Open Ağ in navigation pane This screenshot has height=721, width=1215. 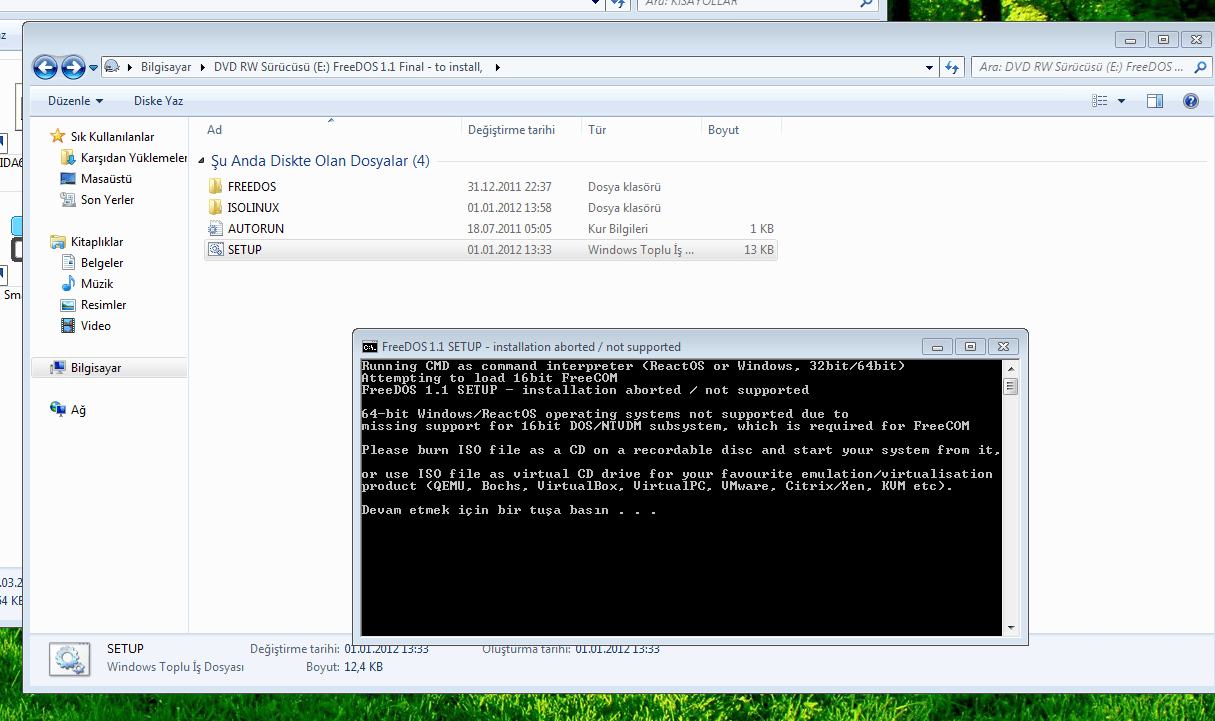(78, 410)
